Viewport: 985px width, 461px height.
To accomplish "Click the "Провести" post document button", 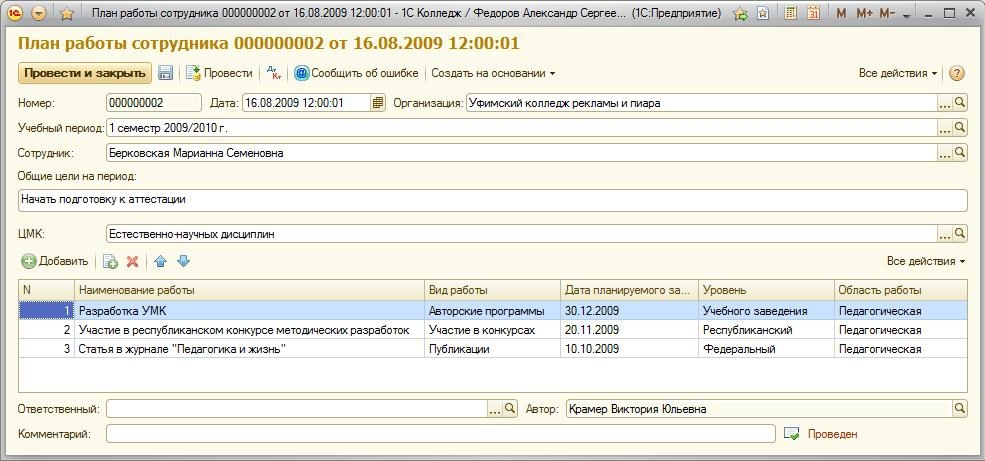I will [x=219, y=73].
